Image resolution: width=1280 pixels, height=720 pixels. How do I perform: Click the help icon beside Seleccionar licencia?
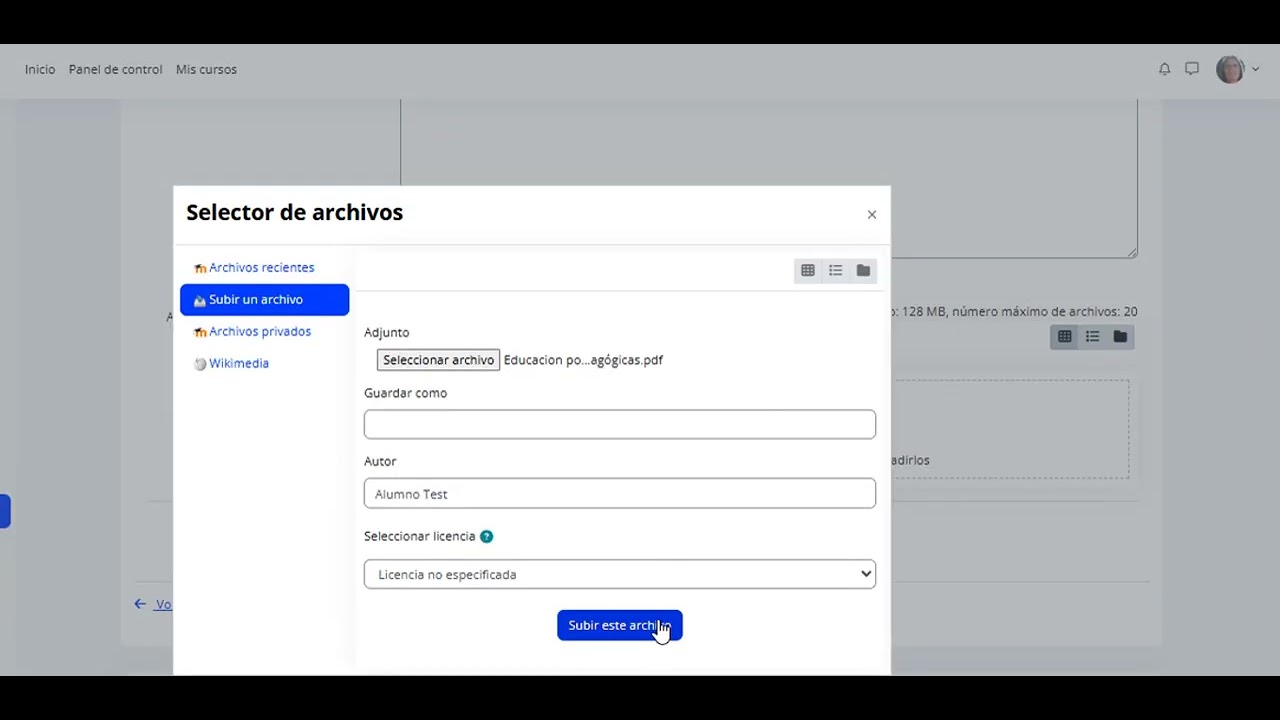[x=486, y=537]
